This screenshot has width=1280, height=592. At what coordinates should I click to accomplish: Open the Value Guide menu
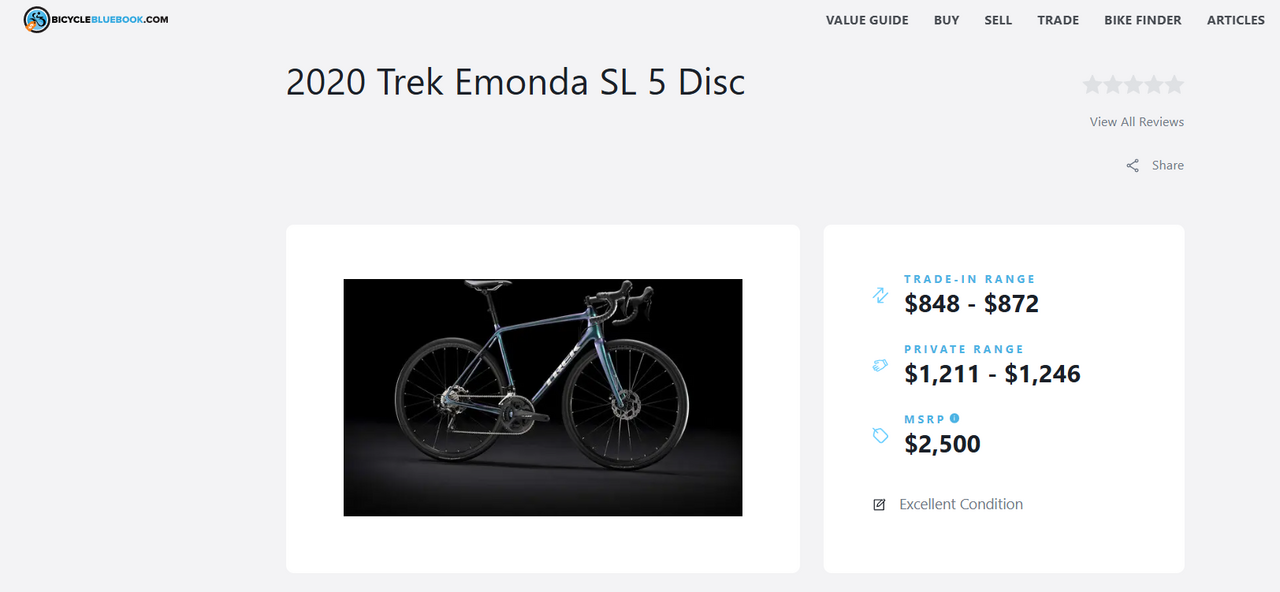coord(867,20)
